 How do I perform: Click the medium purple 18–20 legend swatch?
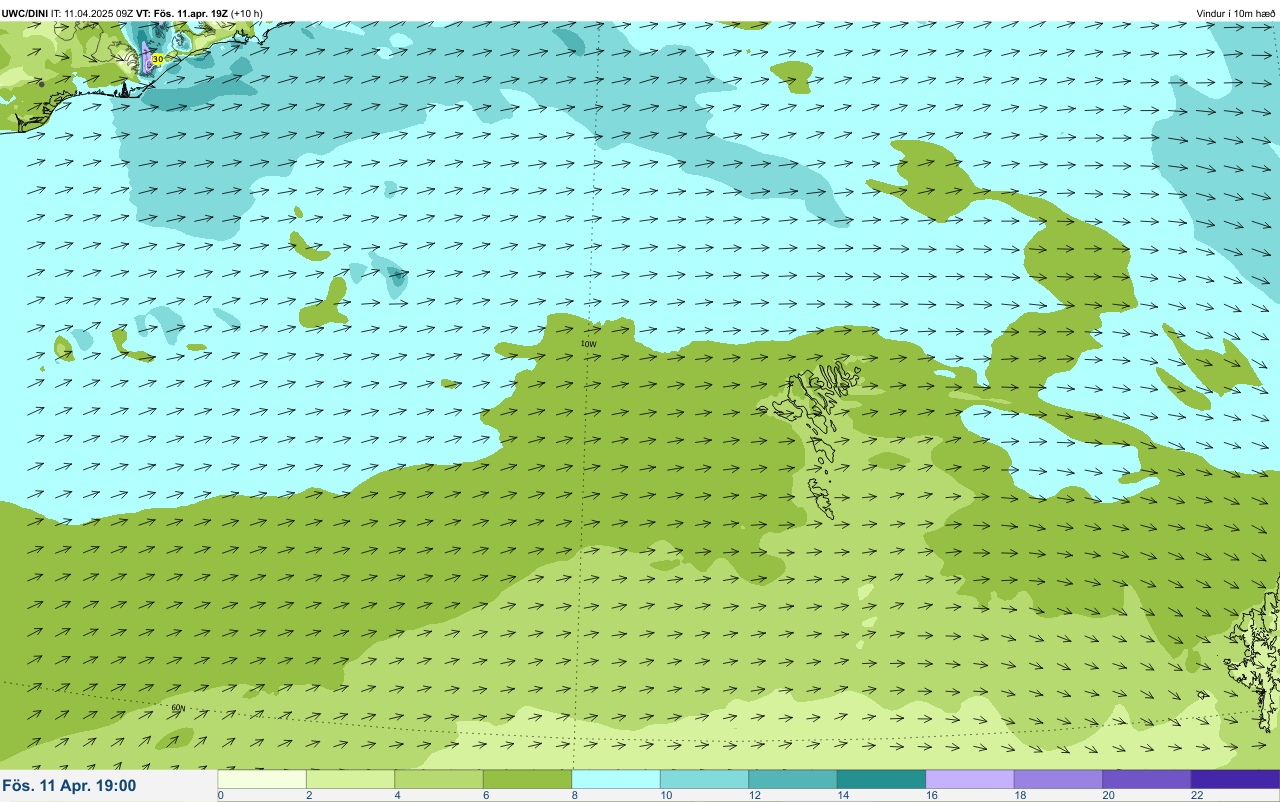point(1058,779)
